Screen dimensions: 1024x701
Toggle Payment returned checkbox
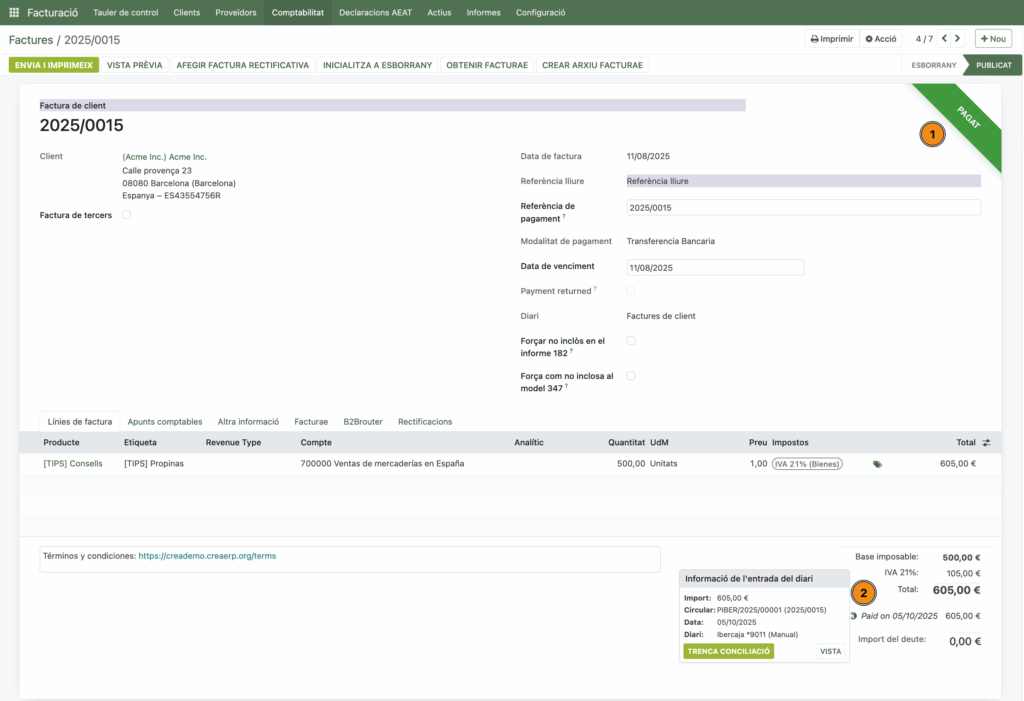point(630,291)
